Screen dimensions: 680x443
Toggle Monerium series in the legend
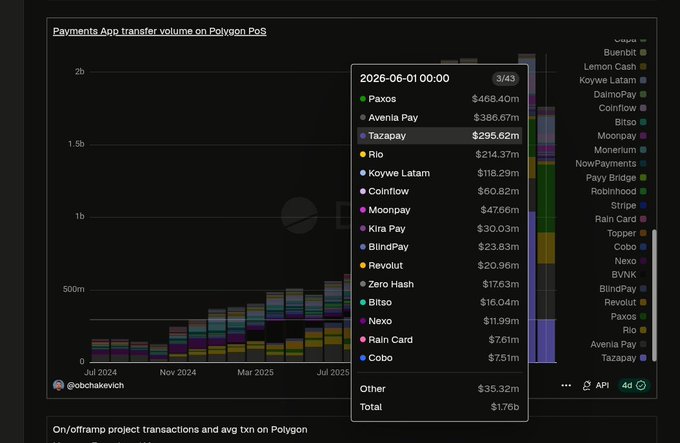(620, 150)
